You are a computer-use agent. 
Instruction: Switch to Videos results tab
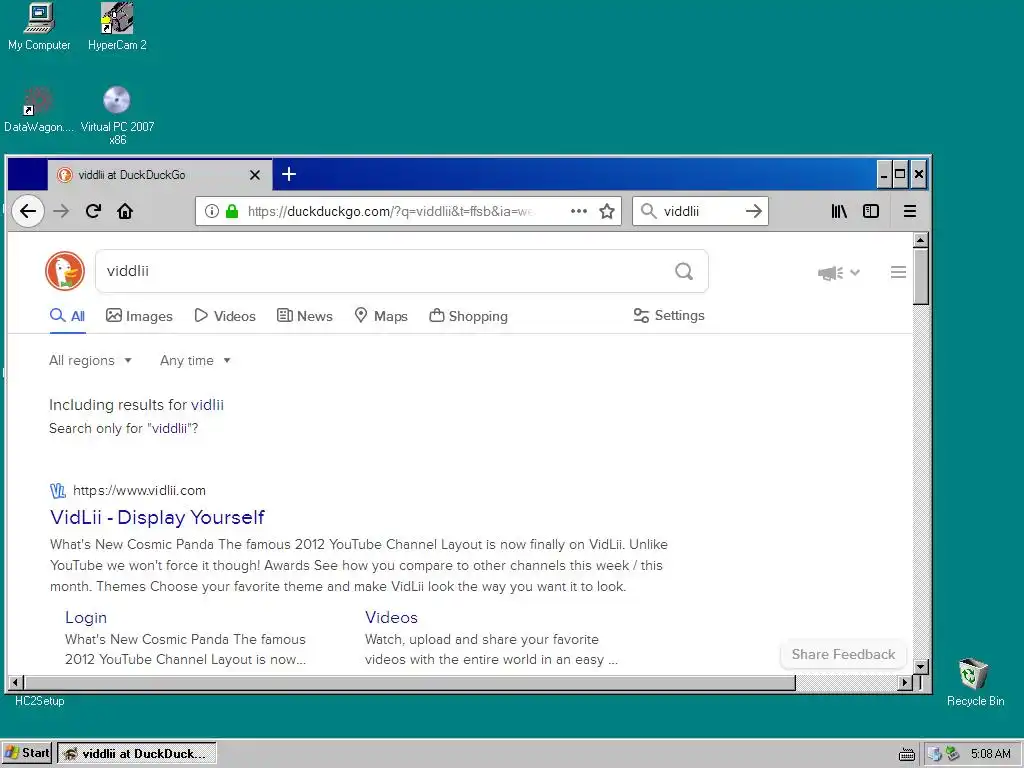tap(225, 316)
